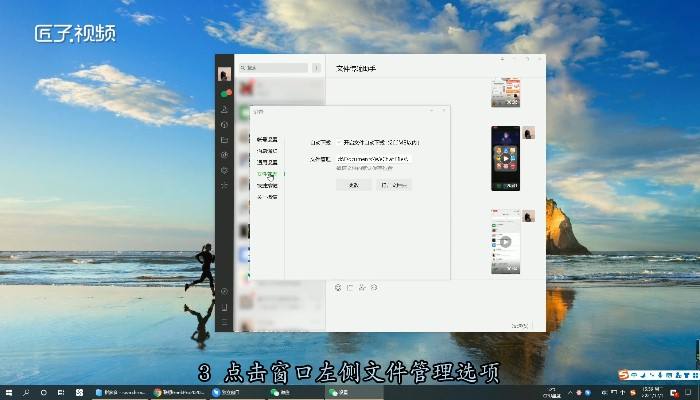This screenshot has height=400, width=700.
Task: Open the profile avatar in WeChat sidebar
Action: click(x=224, y=74)
